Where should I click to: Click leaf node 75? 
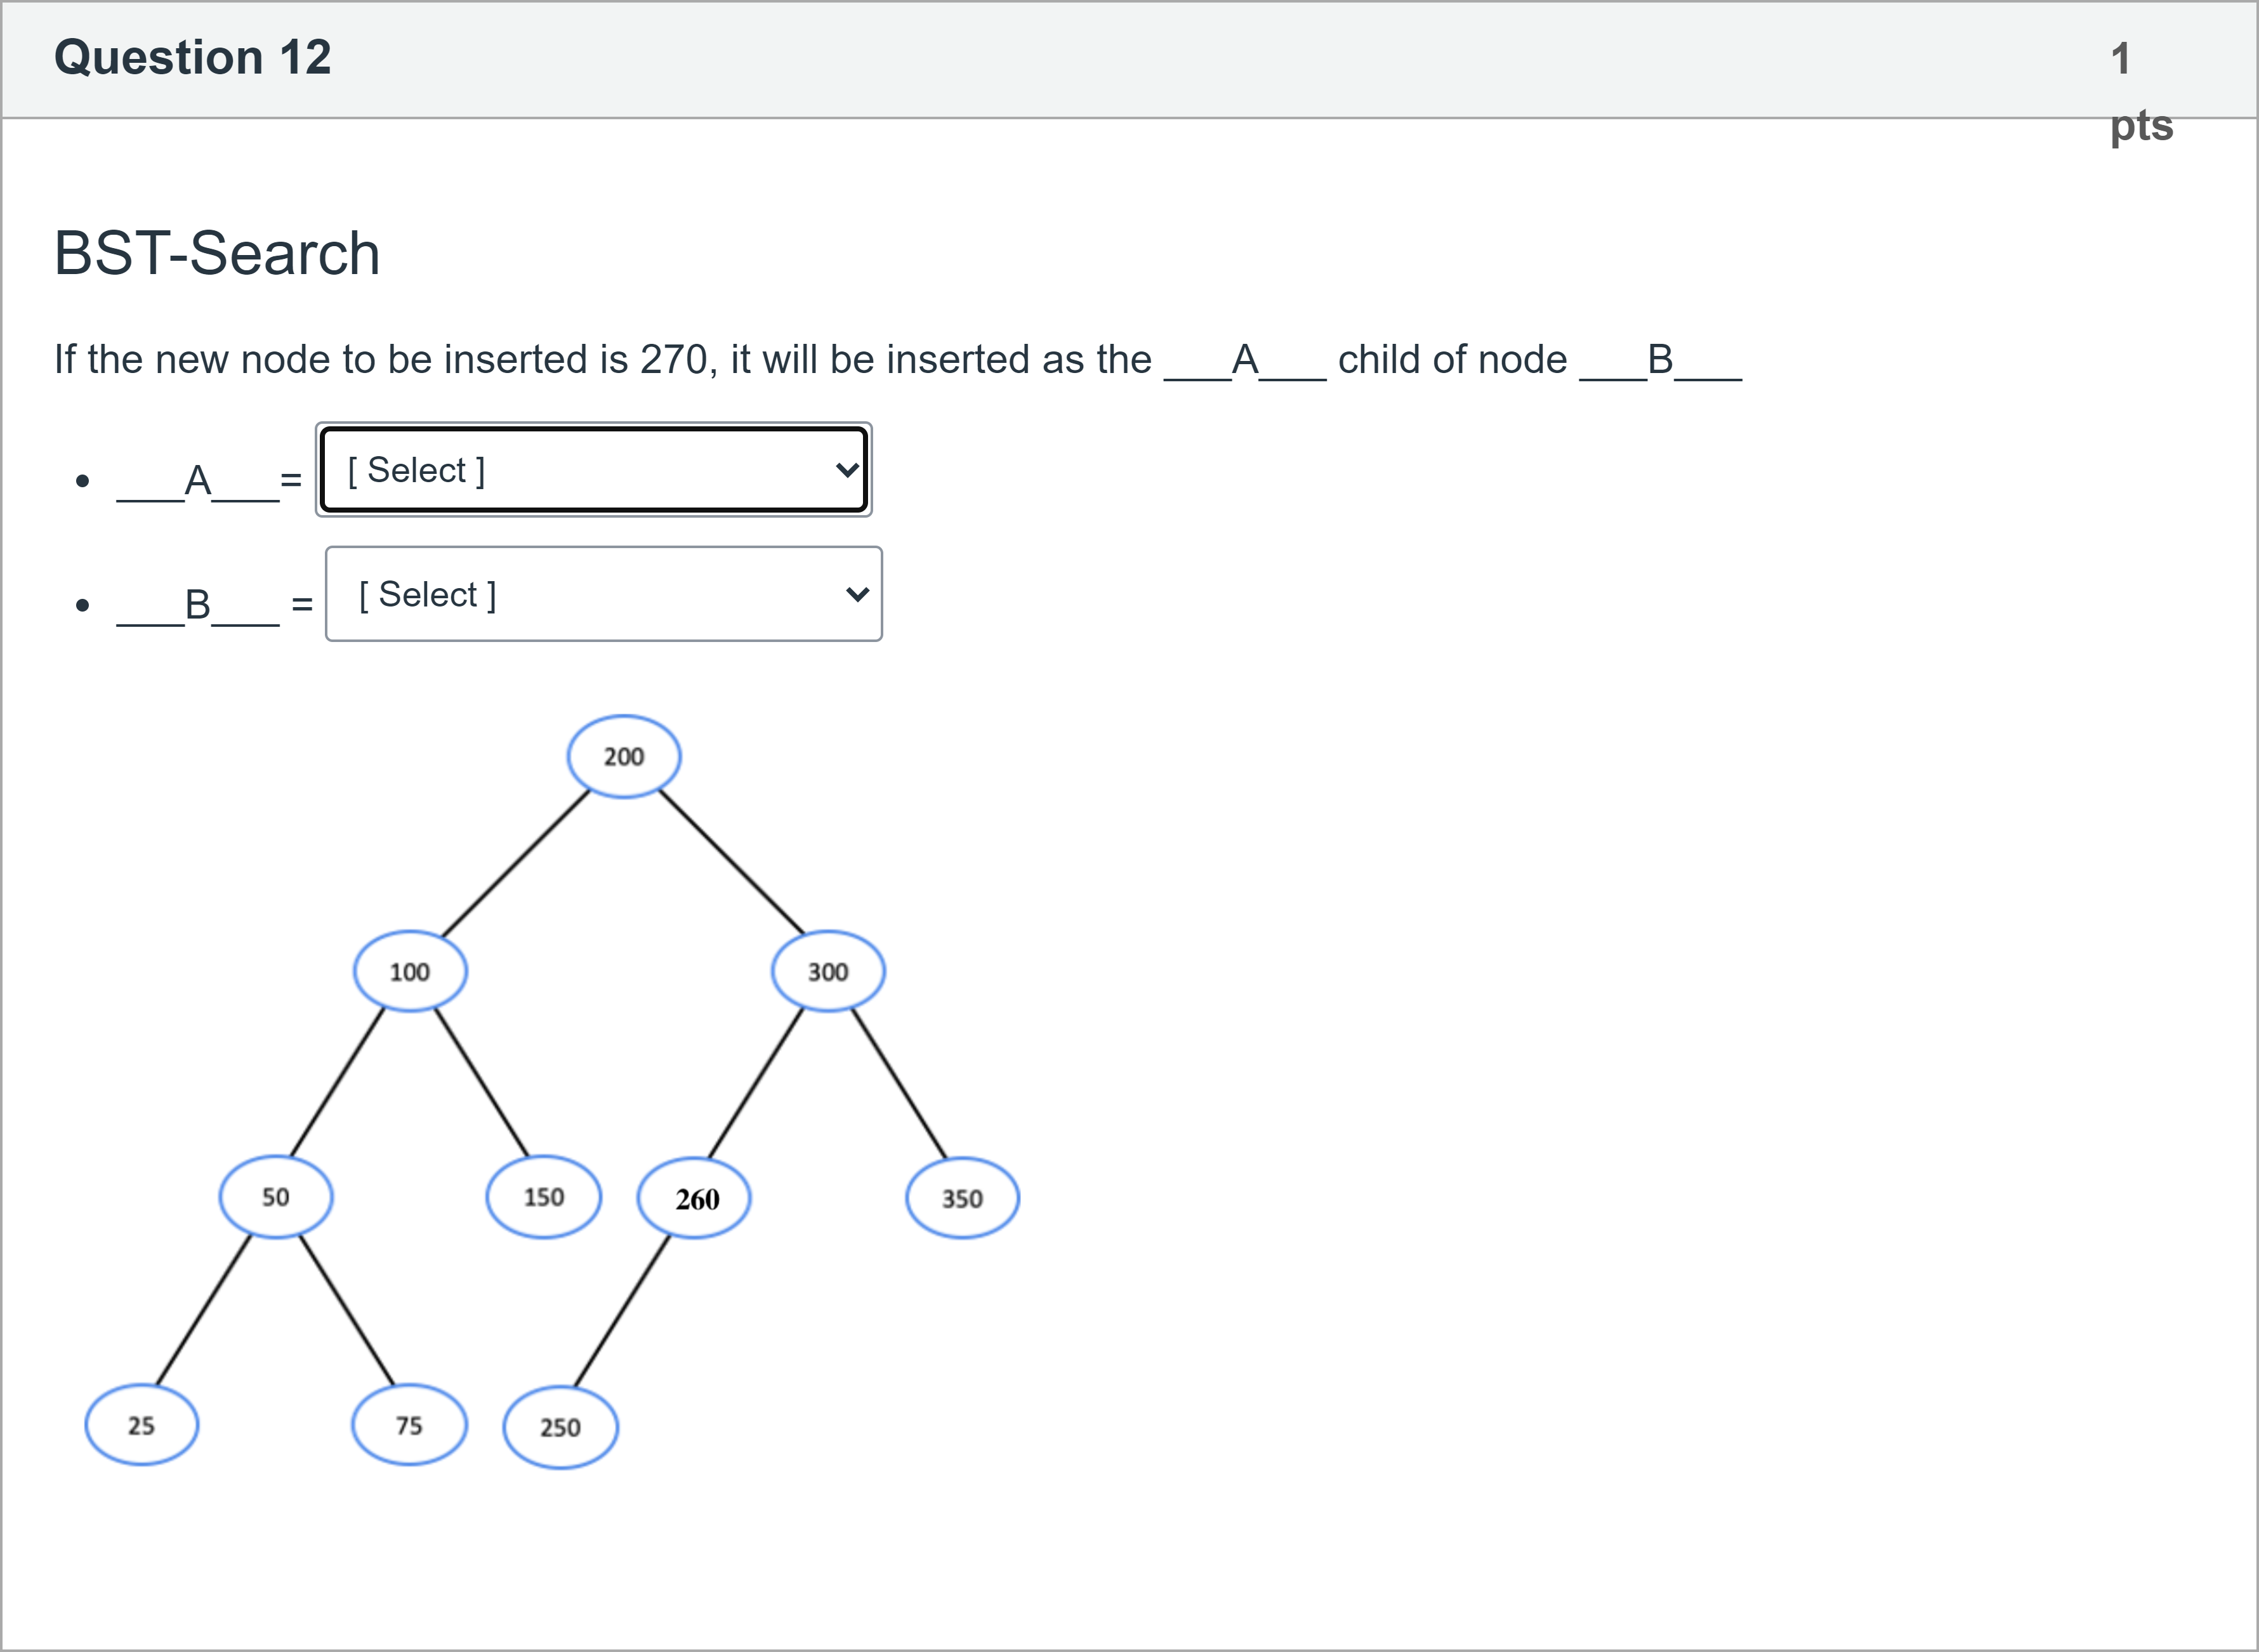(410, 1425)
